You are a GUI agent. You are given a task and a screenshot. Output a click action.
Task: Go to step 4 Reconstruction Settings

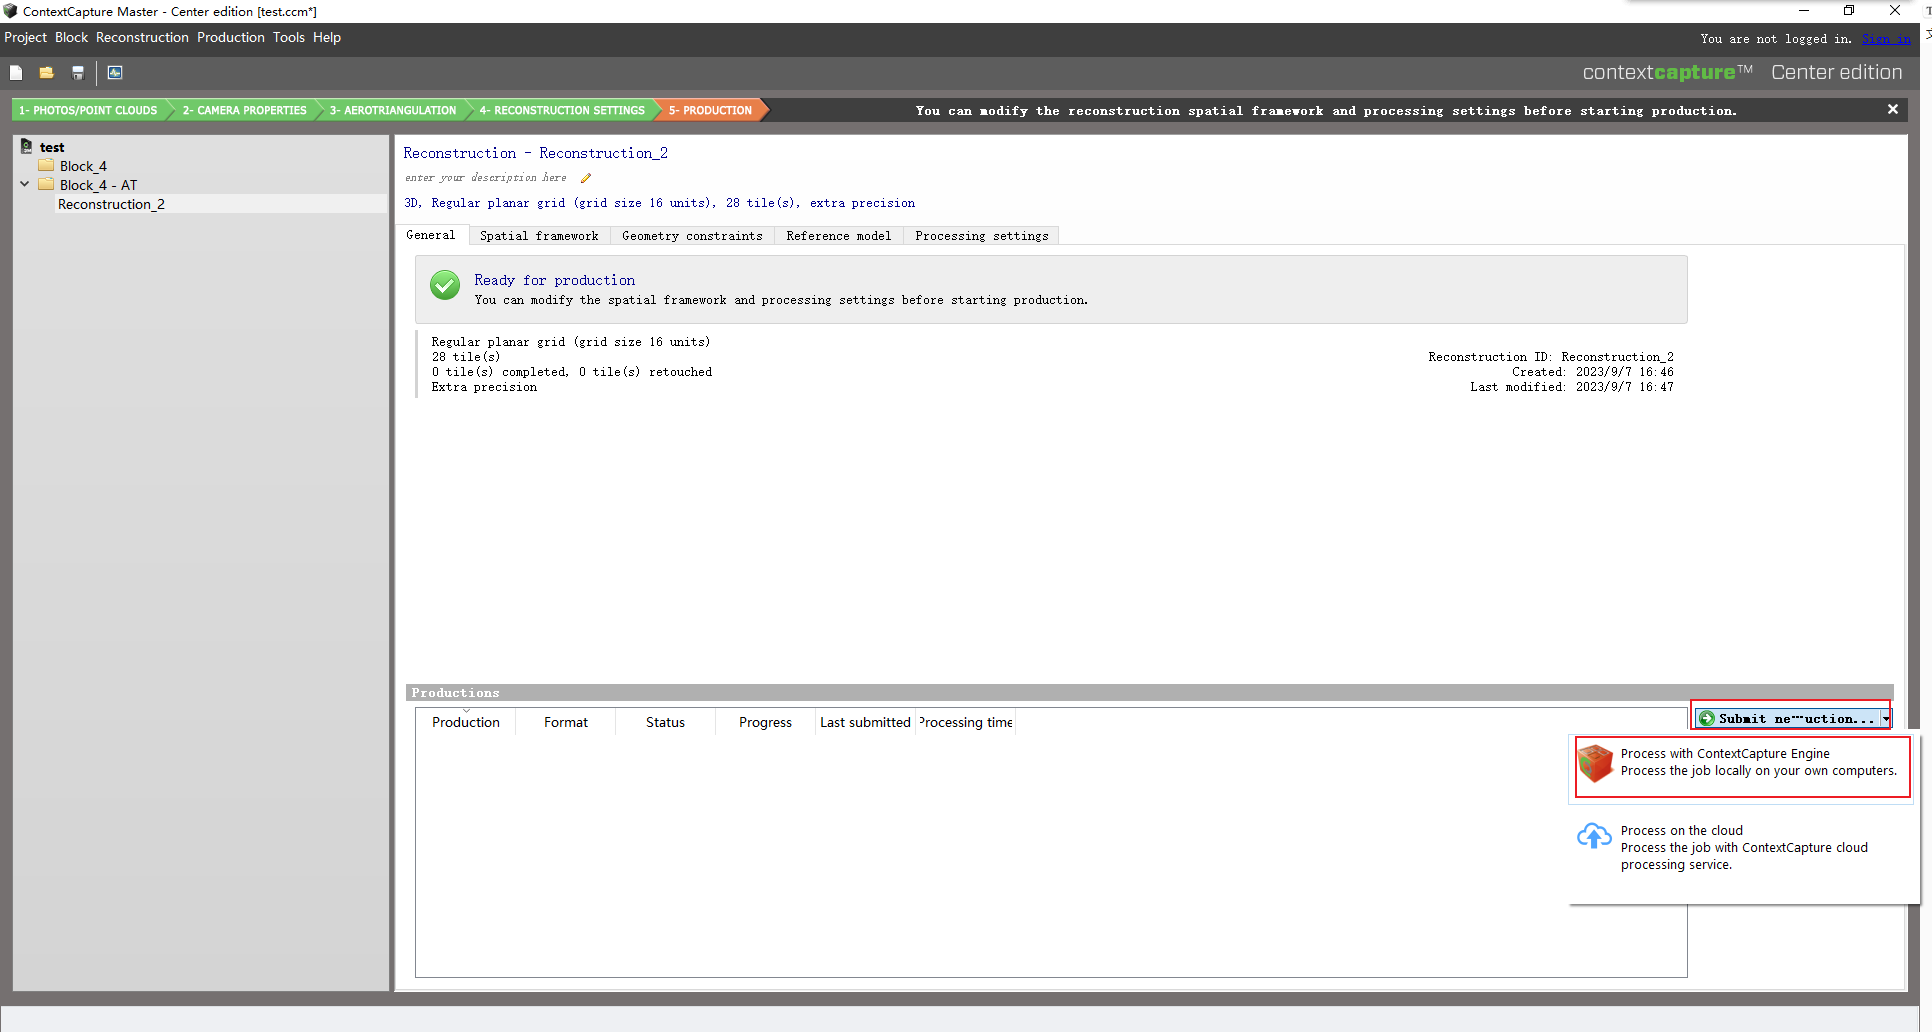[562, 110]
